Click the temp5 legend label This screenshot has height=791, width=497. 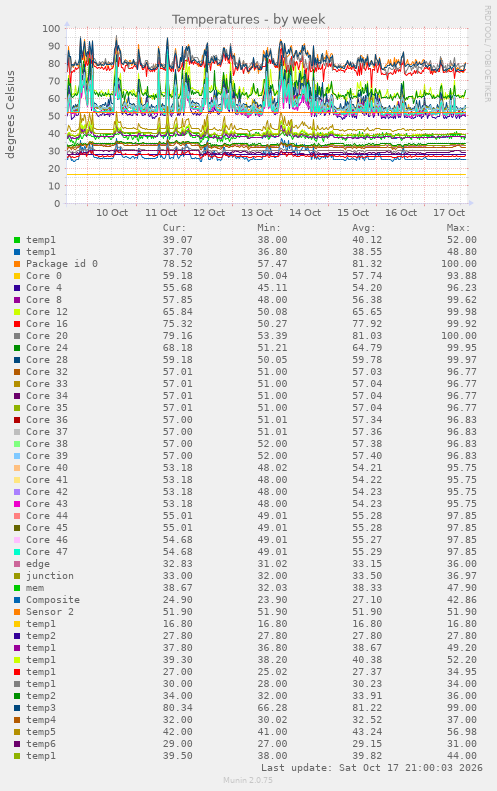(41, 732)
